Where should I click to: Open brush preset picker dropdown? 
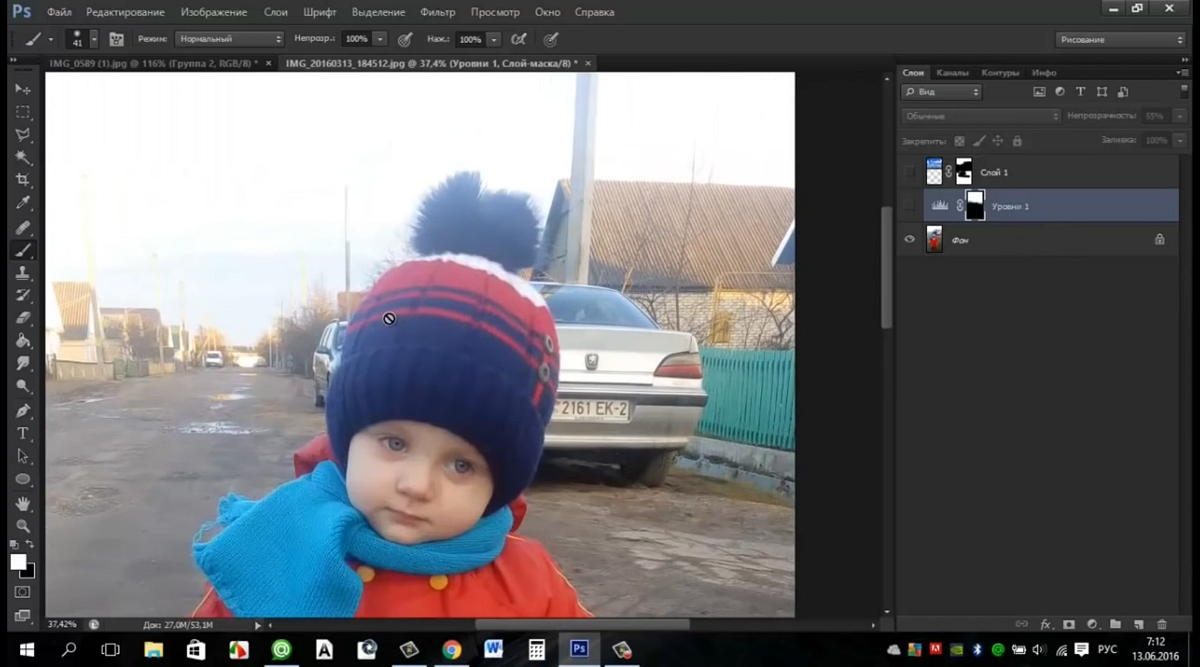point(94,39)
